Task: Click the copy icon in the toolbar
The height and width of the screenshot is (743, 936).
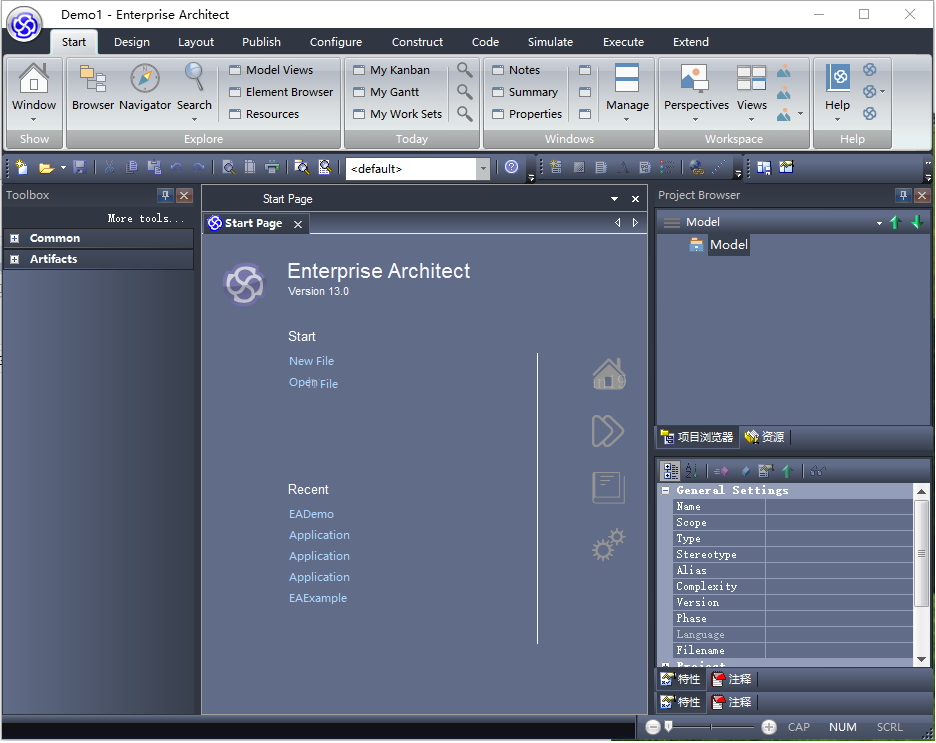Action: click(131, 168)
